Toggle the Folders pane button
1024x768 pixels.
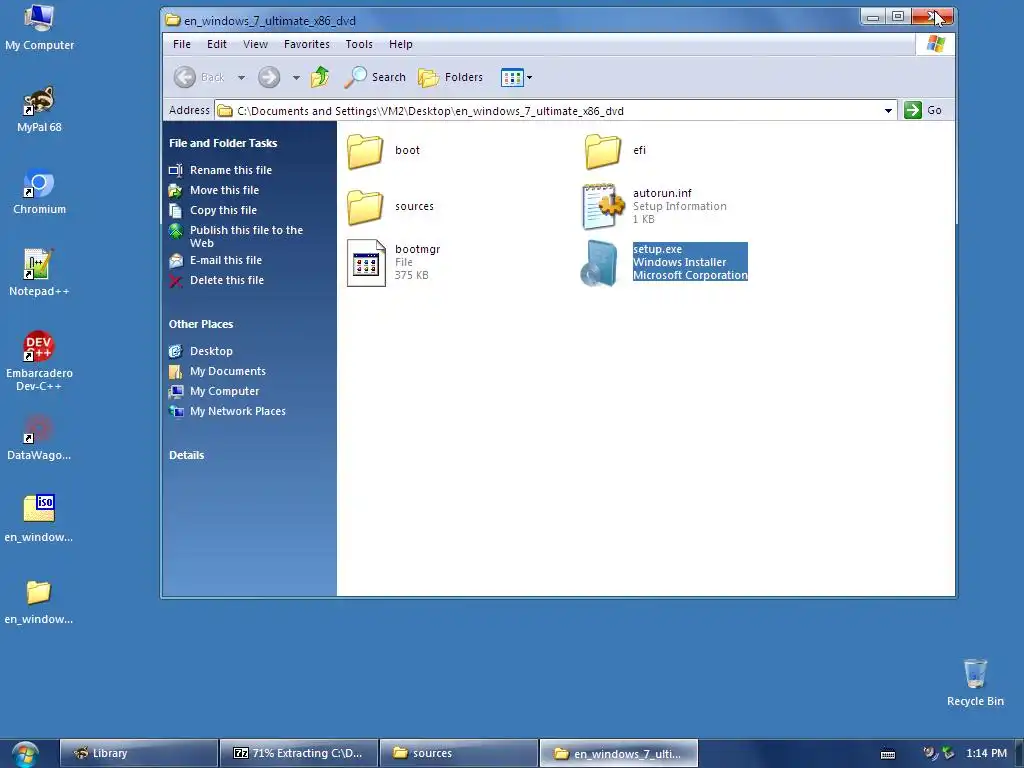[451, 77]
